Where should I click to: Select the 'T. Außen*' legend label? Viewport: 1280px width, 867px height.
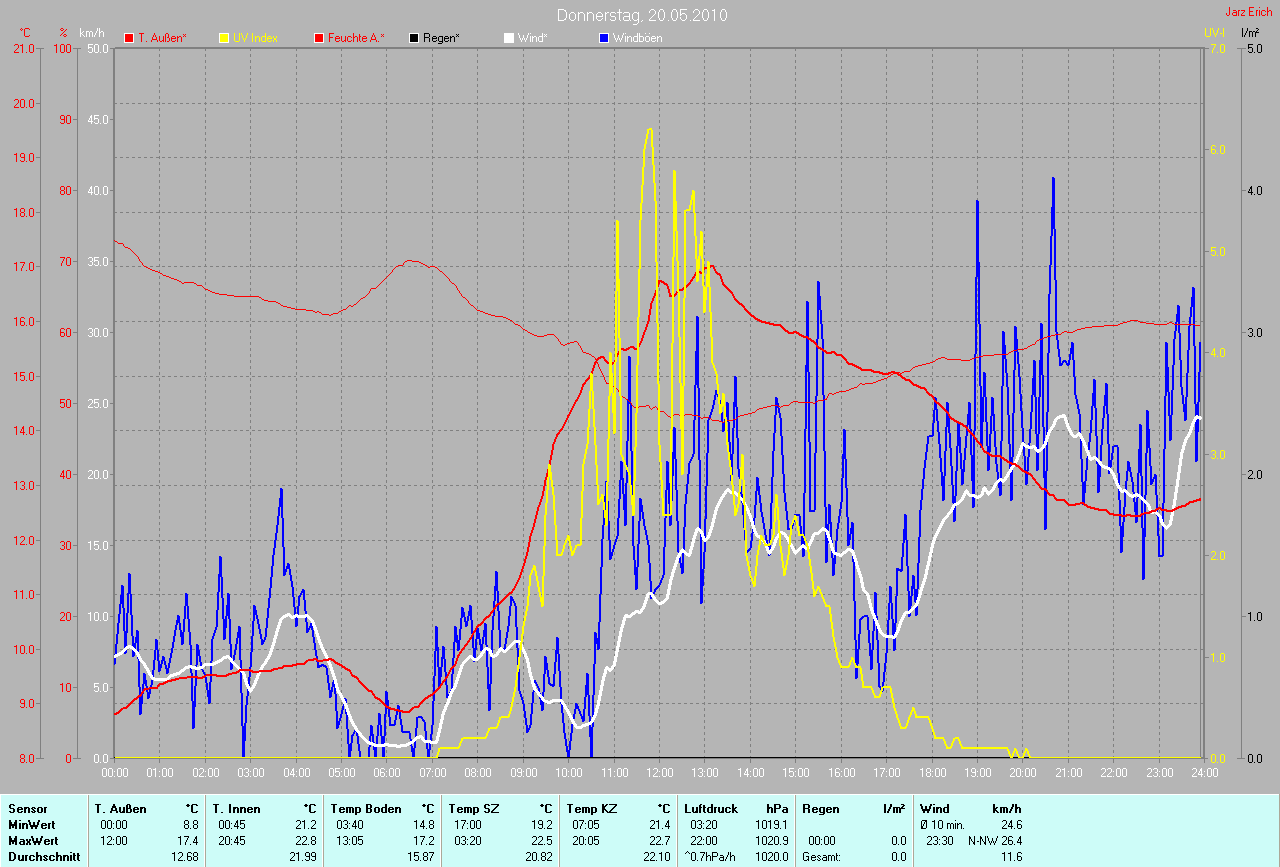tap(162, 38)
